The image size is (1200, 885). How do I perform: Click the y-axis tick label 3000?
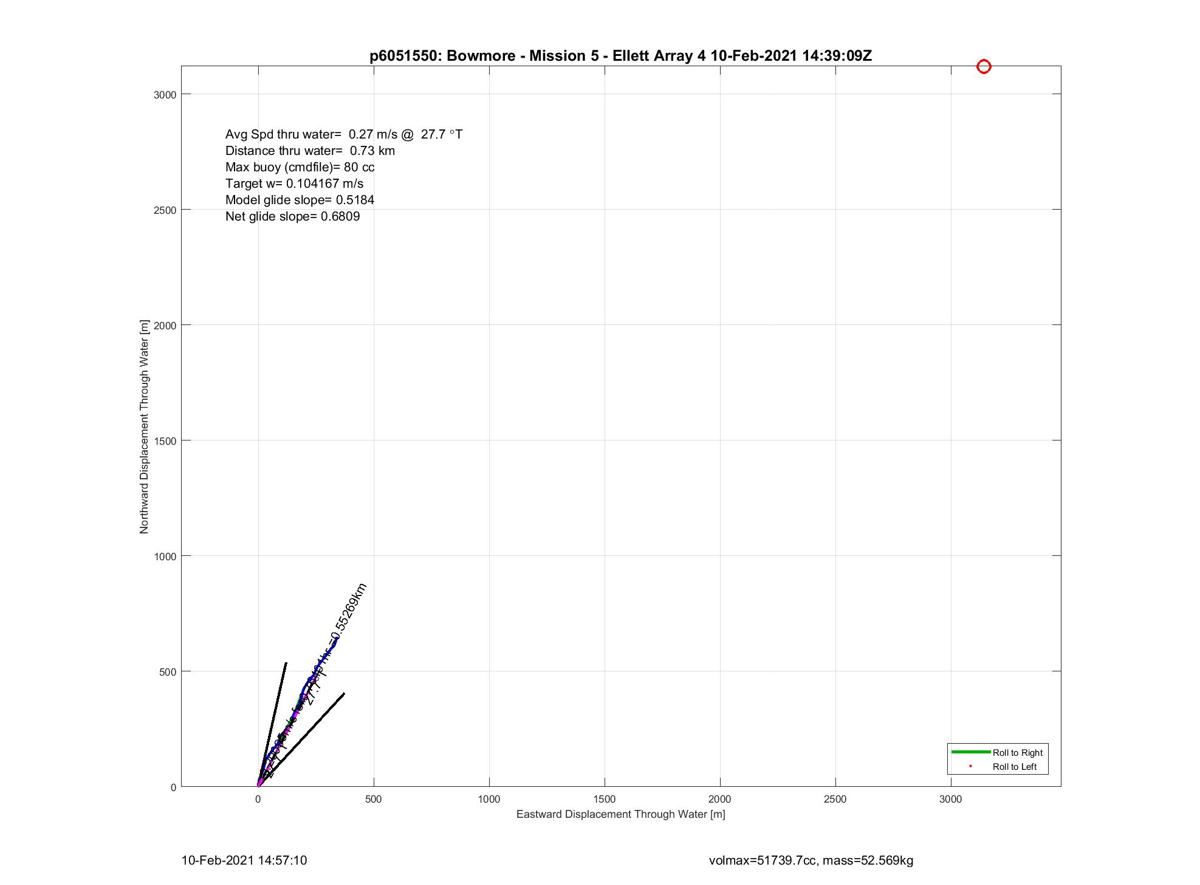(164, 94)
